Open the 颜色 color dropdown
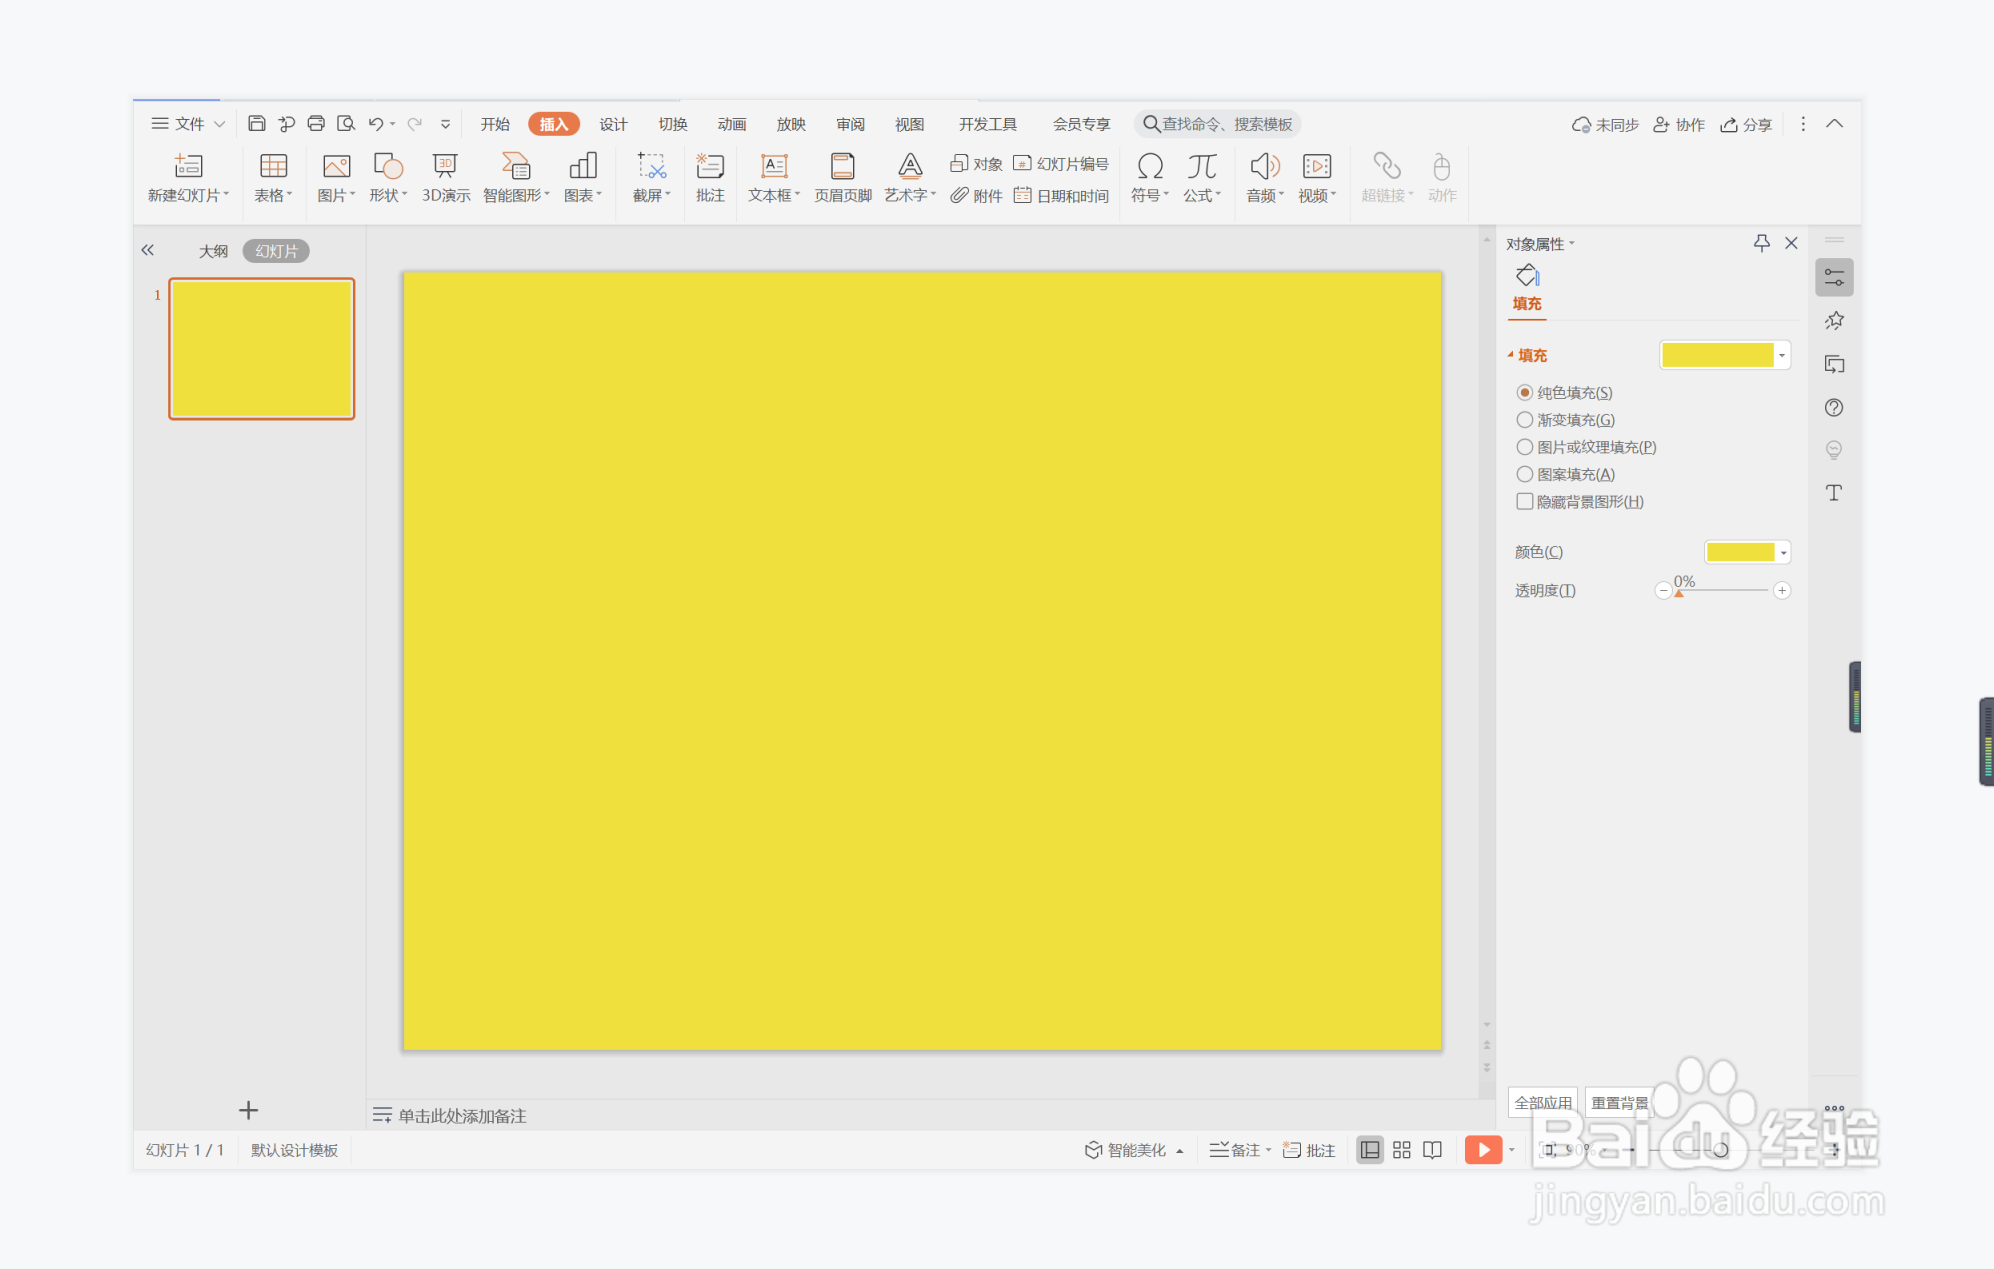 (x=1783, y=553)
